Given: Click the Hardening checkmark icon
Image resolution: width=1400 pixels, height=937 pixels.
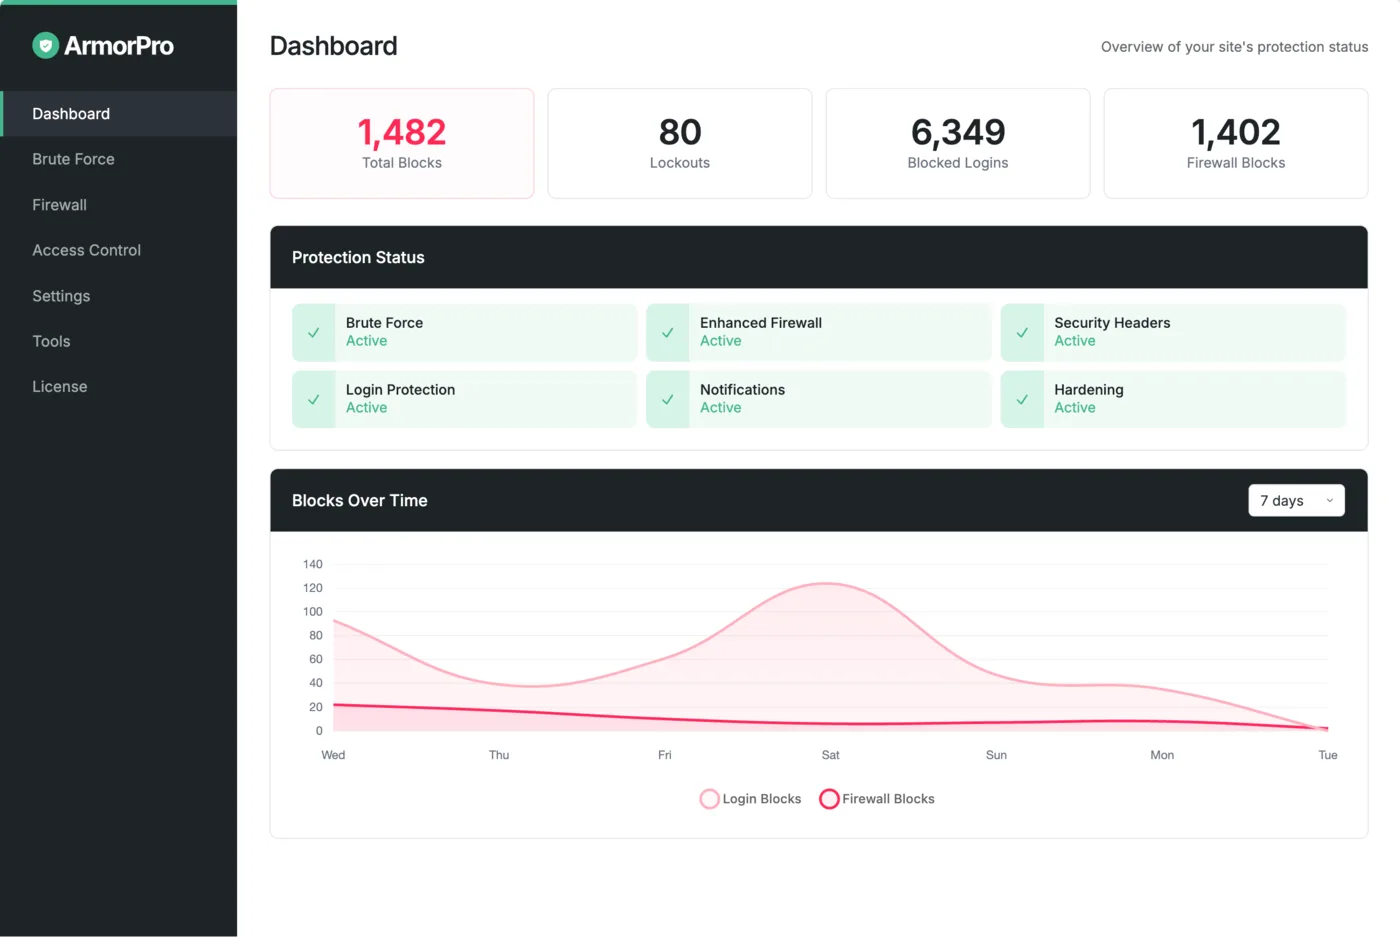Looking at the screenshot, I should point(1022,400).
